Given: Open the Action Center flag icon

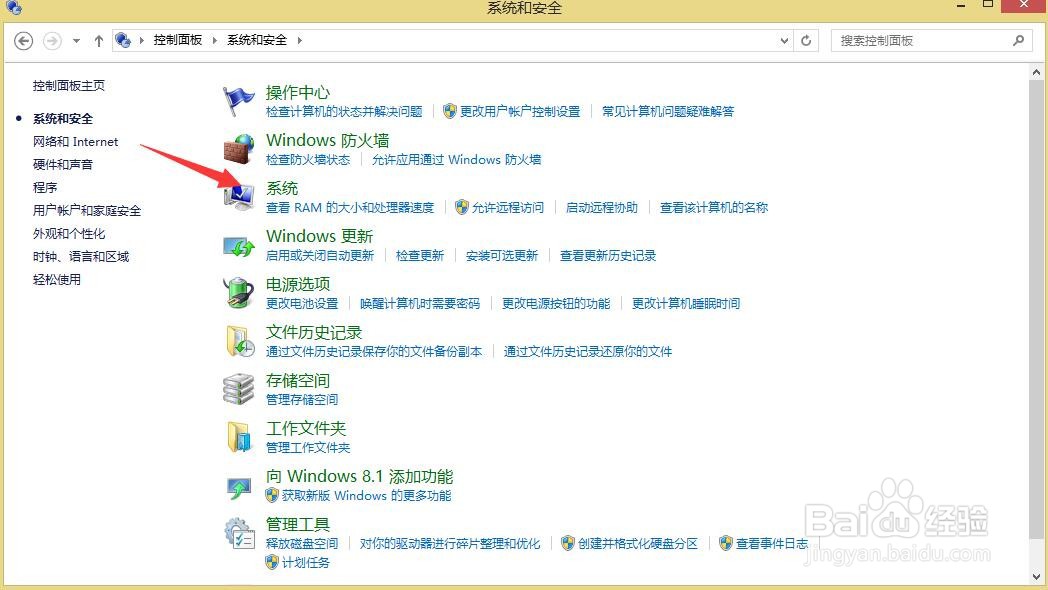Looking at the screenshot, I should pos(239,102).
